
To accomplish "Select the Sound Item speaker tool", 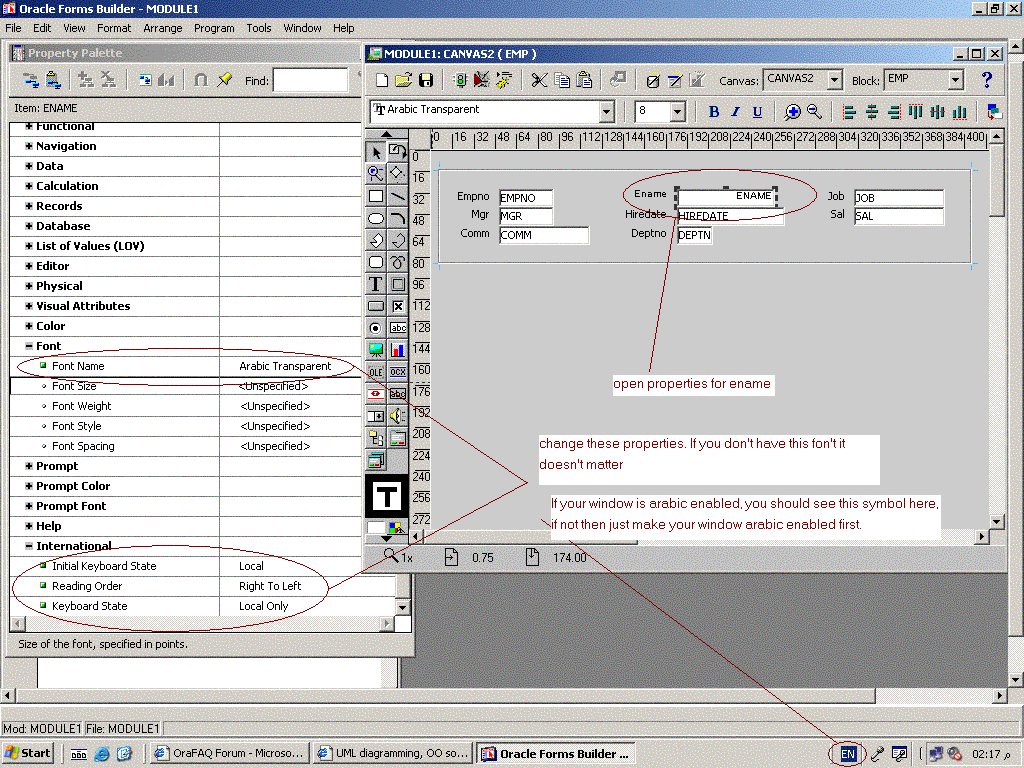I will [397, 416].
